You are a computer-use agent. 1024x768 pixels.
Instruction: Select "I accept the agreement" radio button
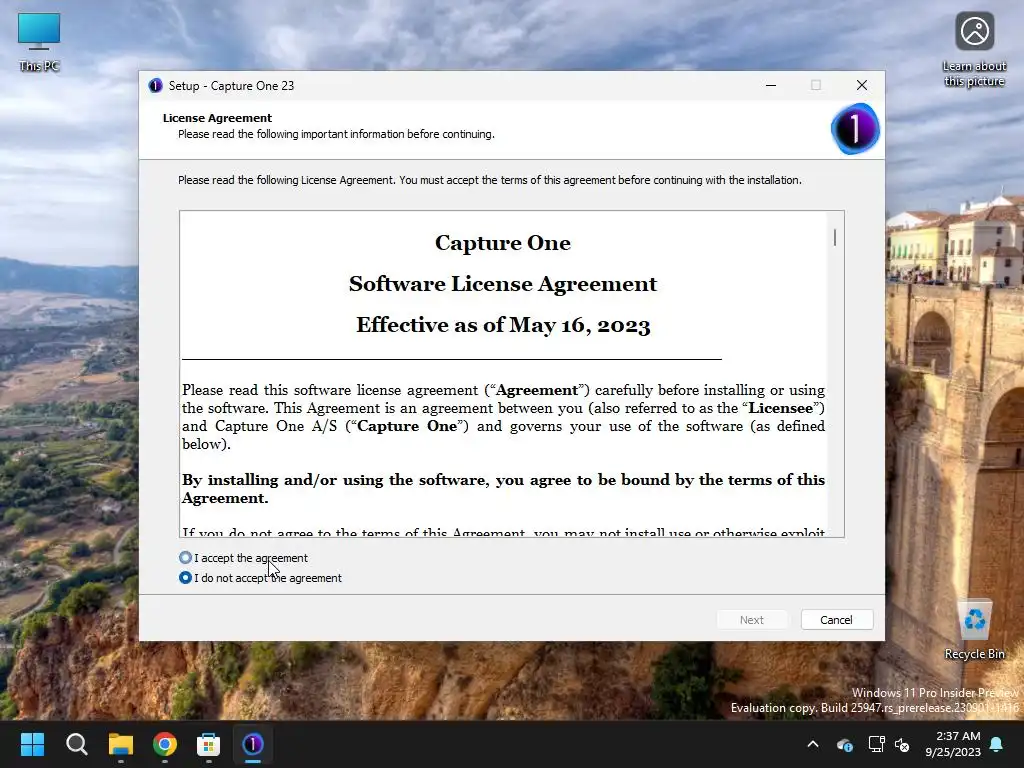click(x=185, y=558)
